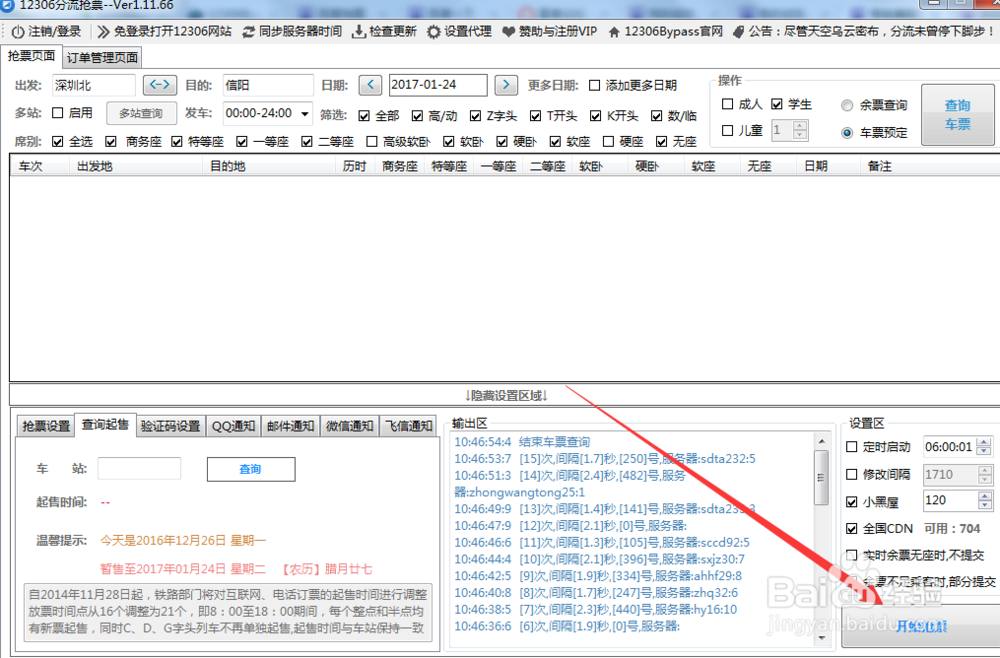Open the Fetion notification tab
1000x658 pixels.
click(x=408, y=426)
